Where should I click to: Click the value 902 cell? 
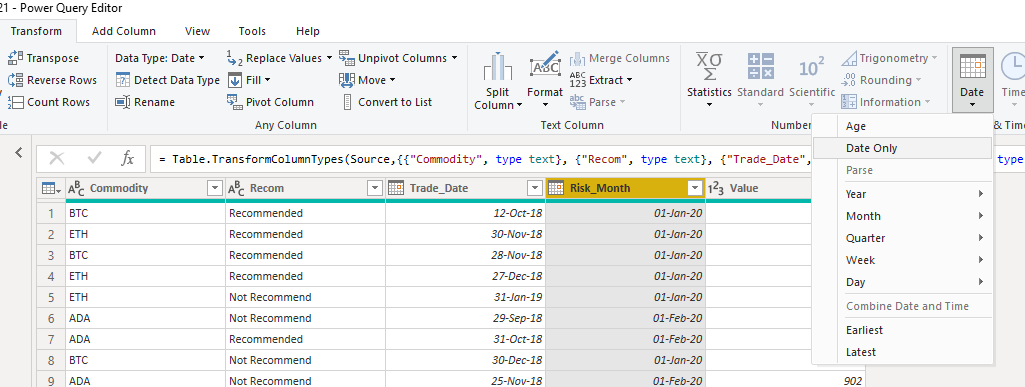pyautogui.click(x=785, y=380)
